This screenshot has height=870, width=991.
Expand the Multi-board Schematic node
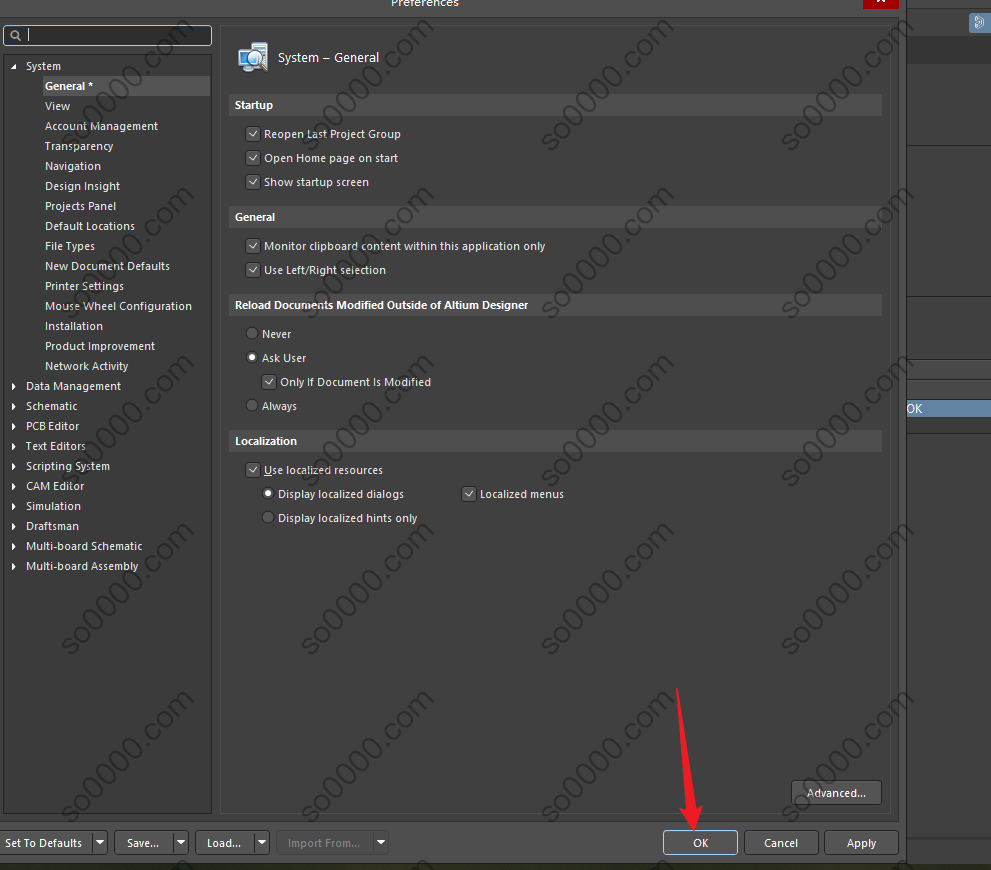coord(13,547)
